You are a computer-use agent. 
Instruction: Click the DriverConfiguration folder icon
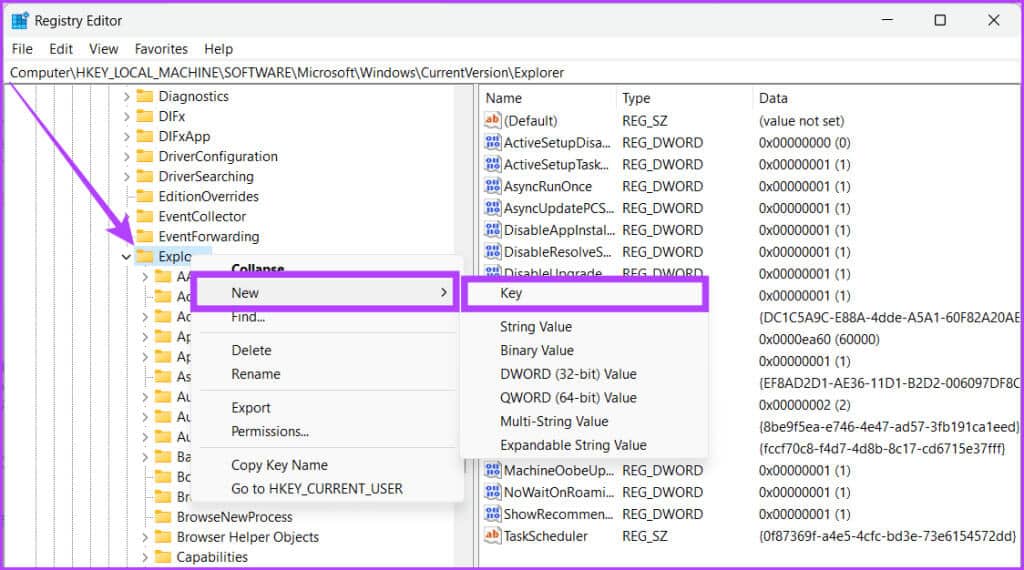(144, 157)
